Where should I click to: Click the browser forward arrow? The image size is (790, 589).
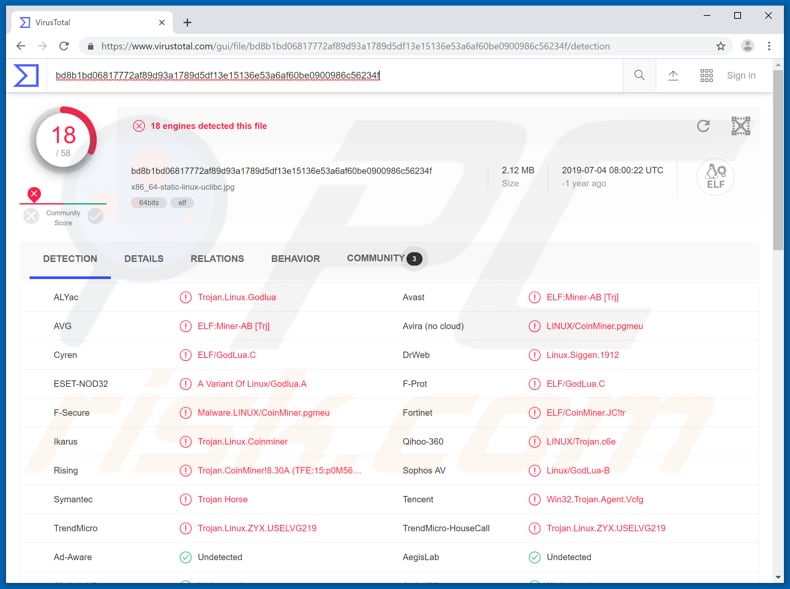(42, 46)
